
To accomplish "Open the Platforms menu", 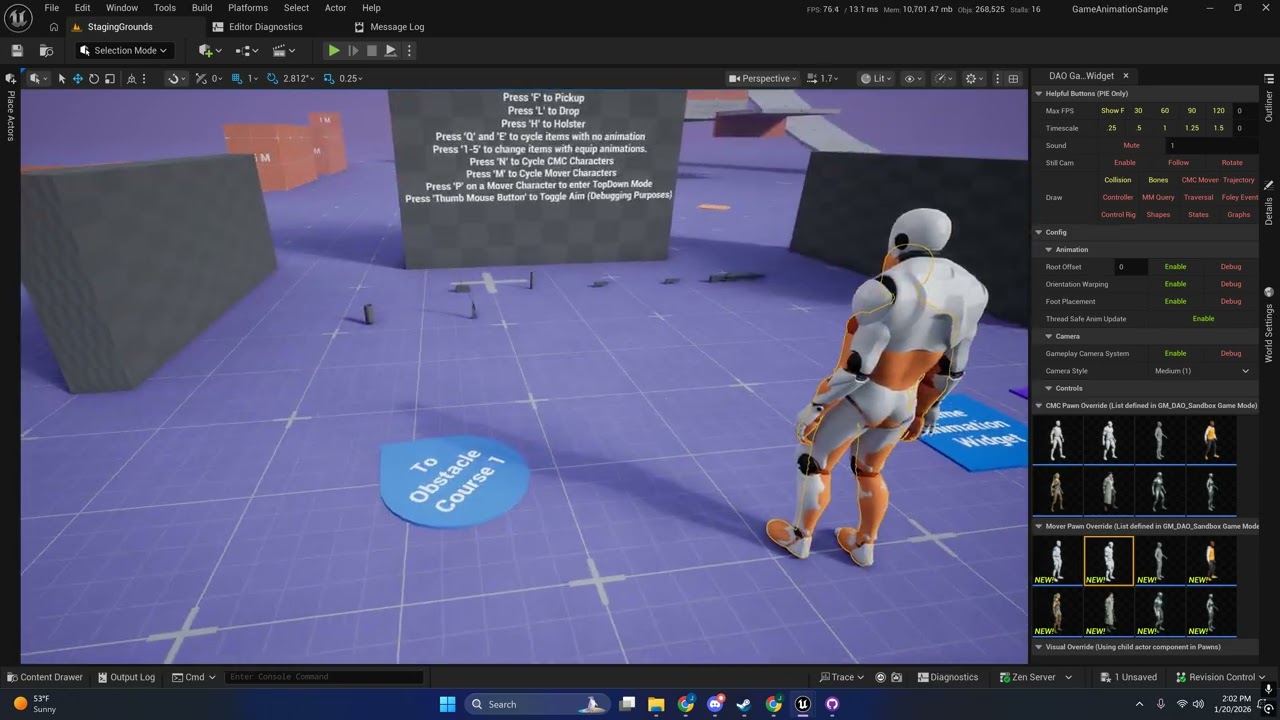I will 248,8.
